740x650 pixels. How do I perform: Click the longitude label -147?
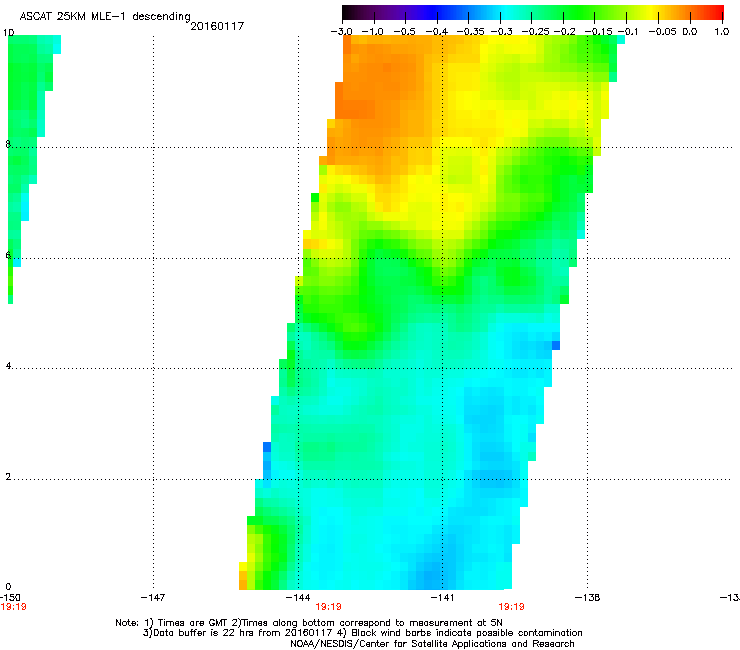153,598
